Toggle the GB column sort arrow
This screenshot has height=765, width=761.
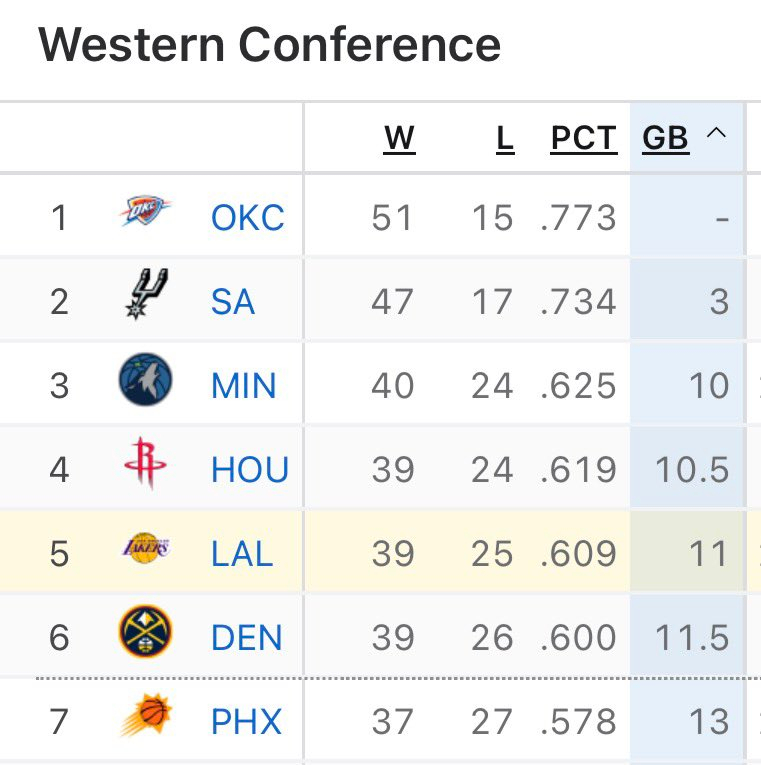(x=716, y=134)
